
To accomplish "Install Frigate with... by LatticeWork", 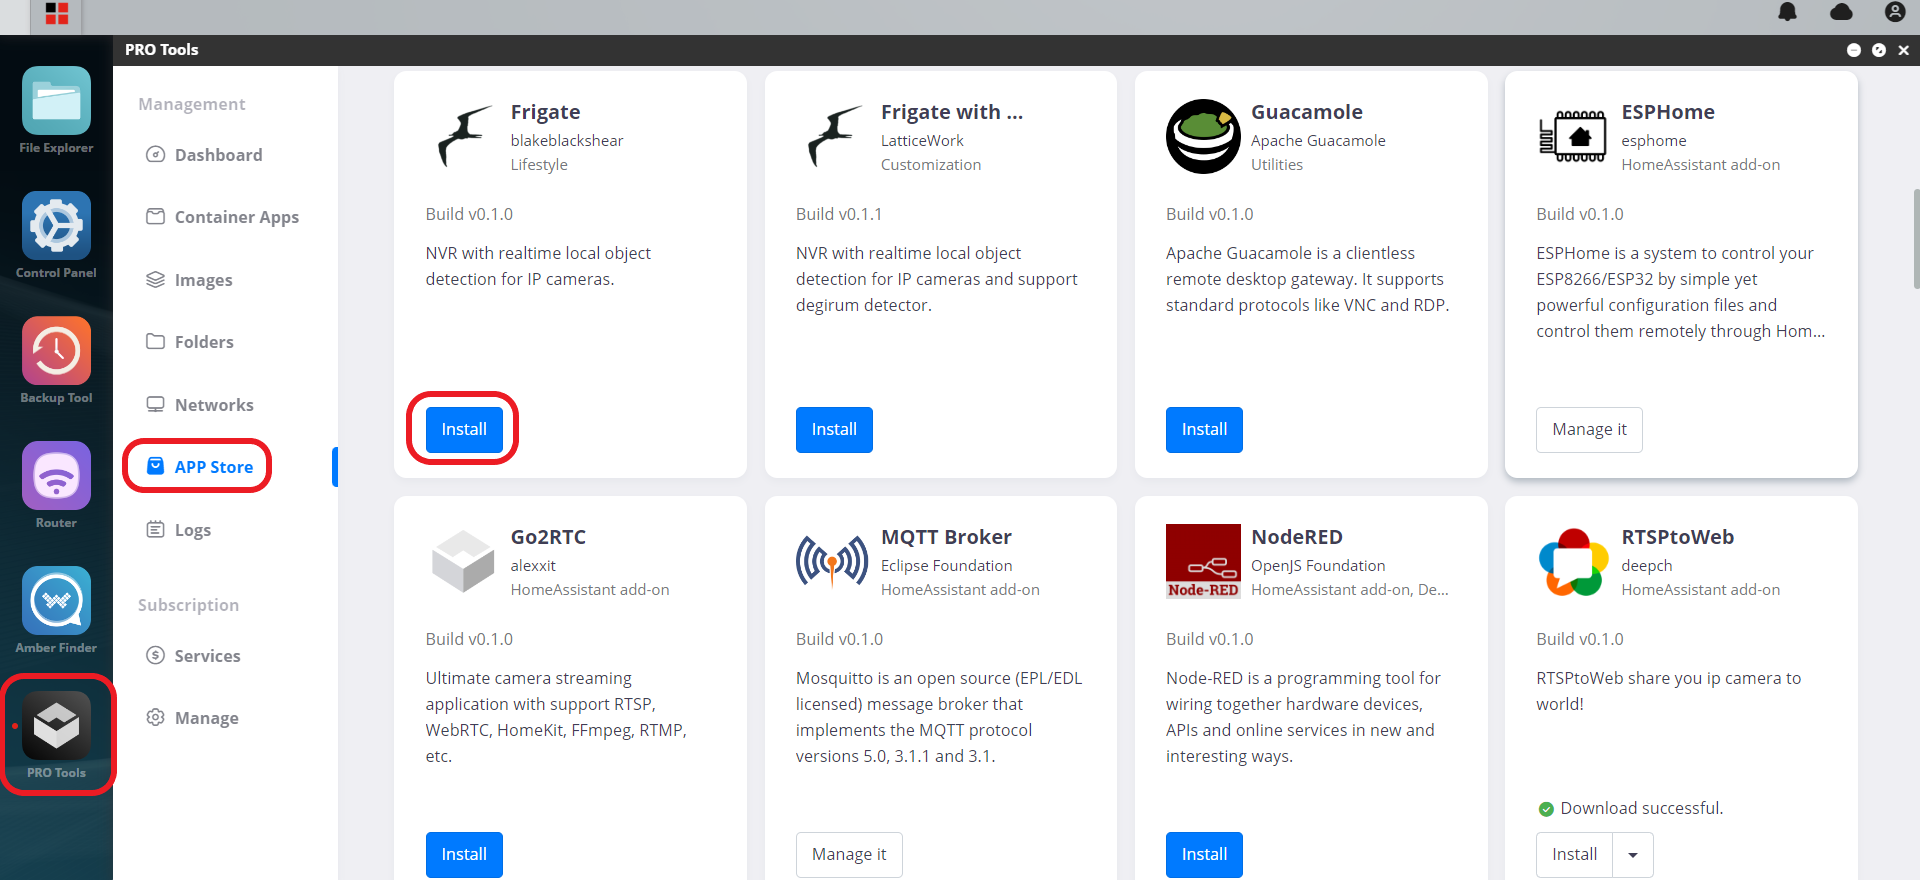I will (834, 429).
